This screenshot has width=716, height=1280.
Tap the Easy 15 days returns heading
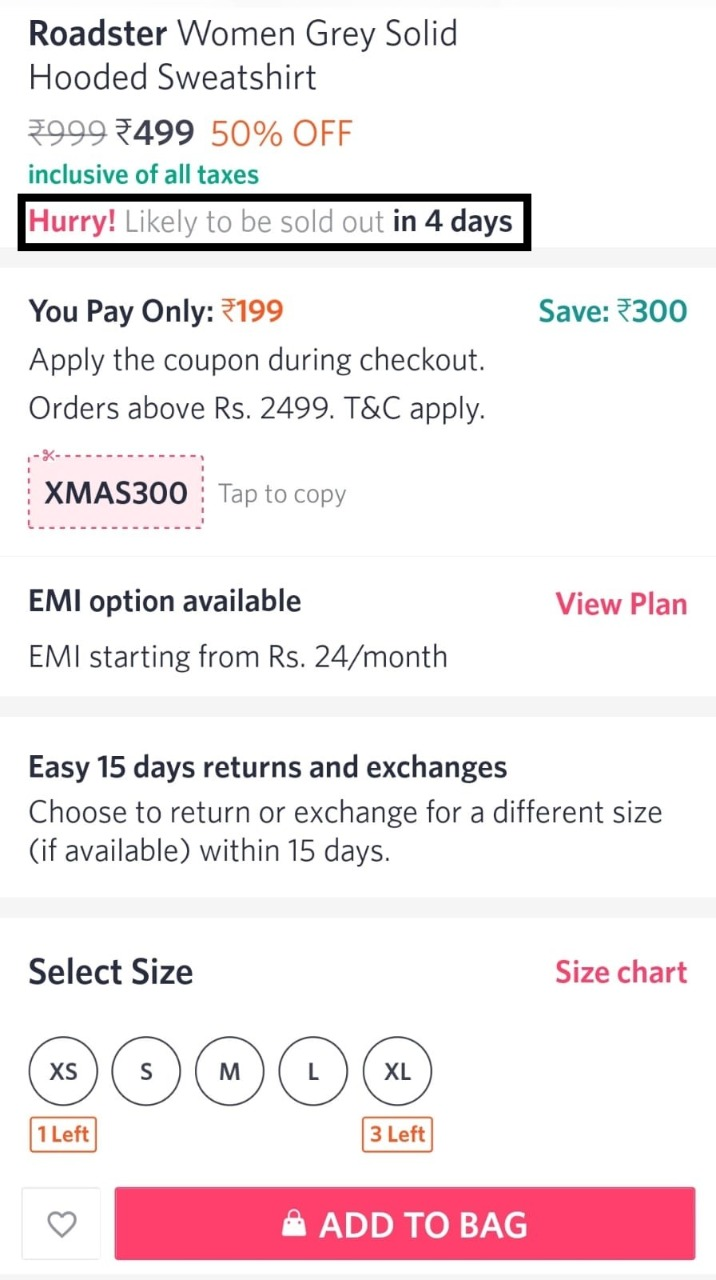pos(268,767)
